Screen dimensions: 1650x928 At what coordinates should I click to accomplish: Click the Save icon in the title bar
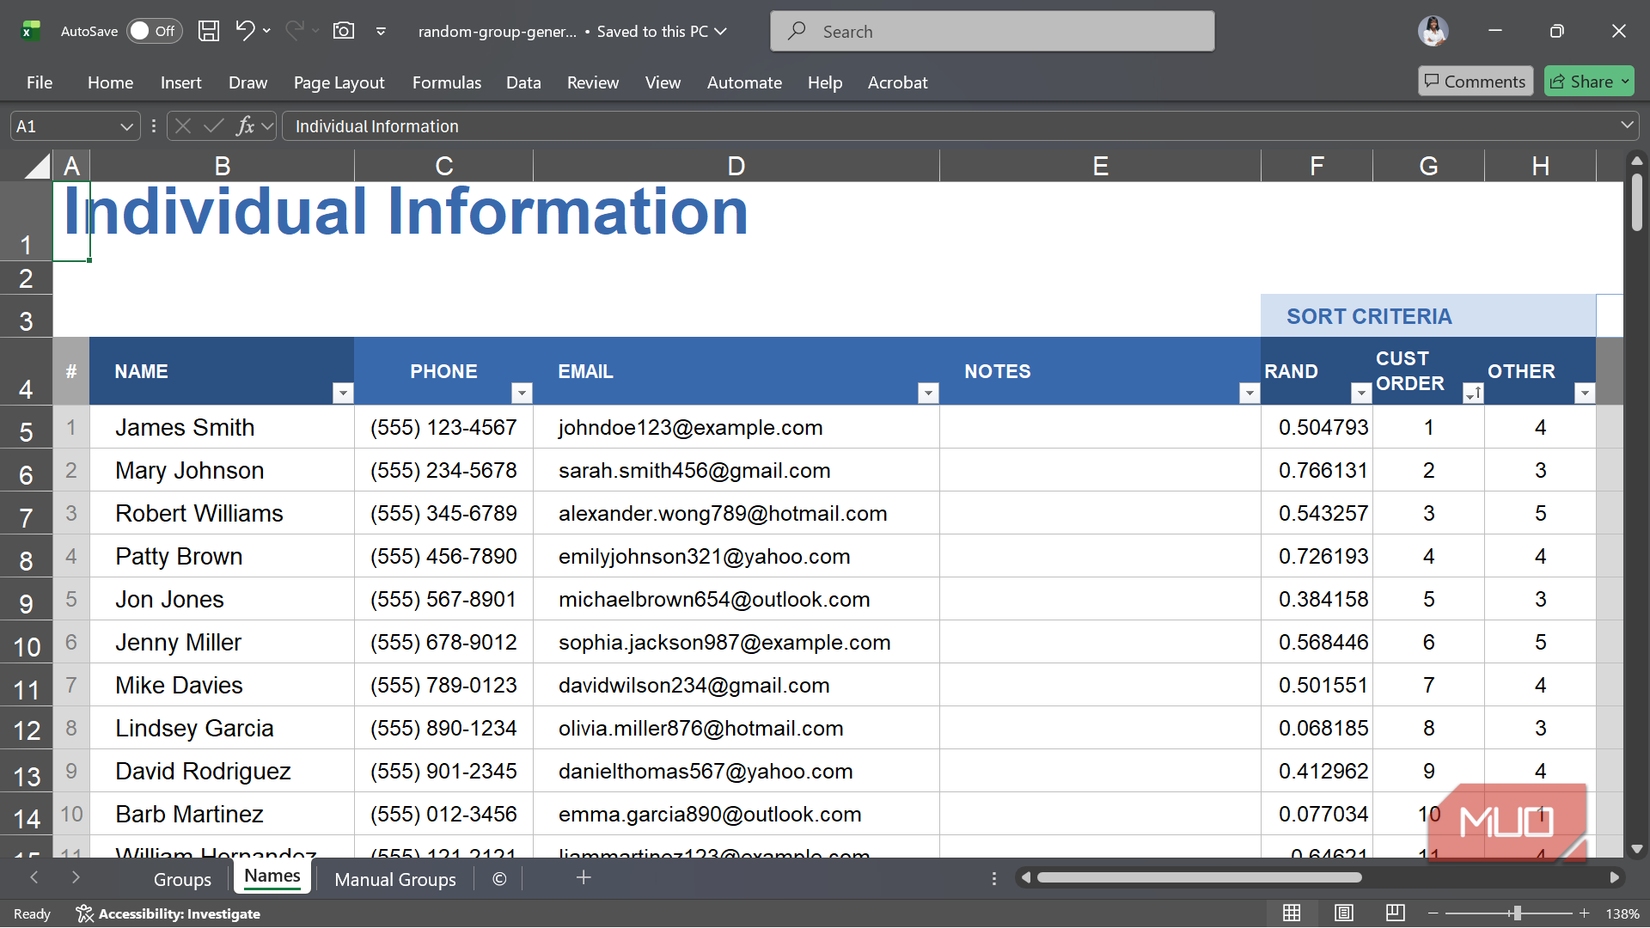click(x=208, y=31)
